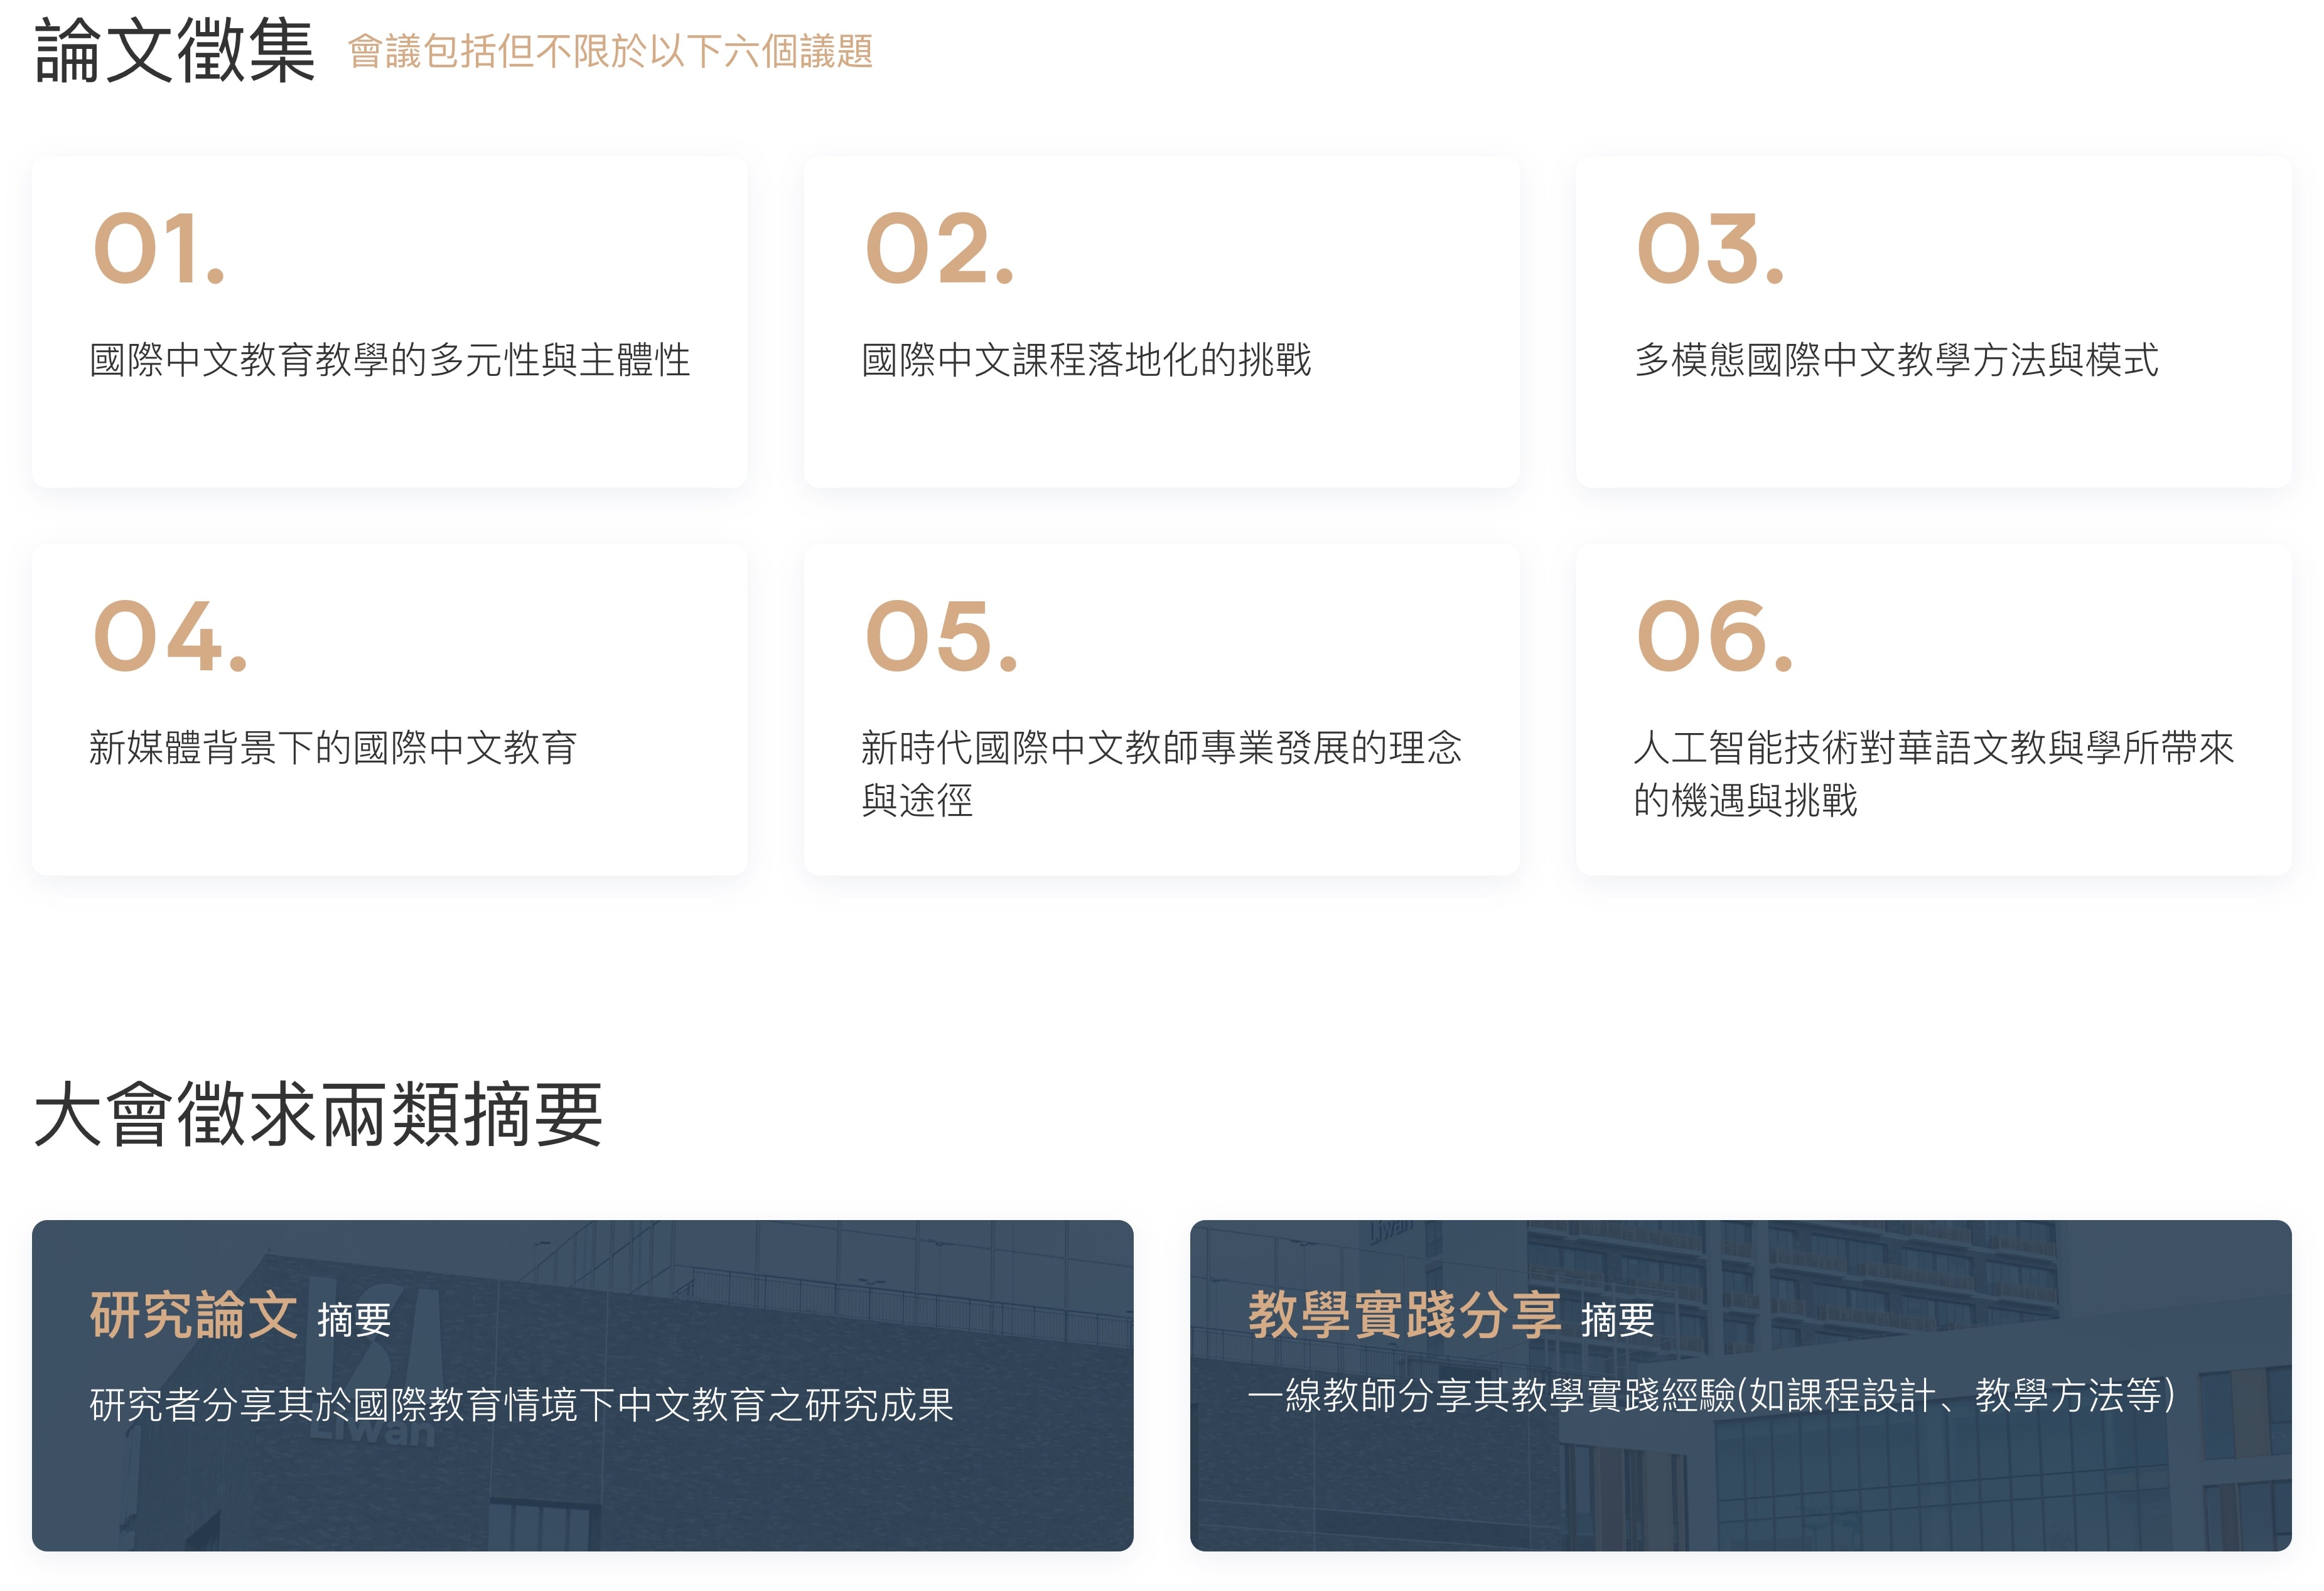Click the 04. number label
This screenshot has width=2324, height=1591.
pyautogui.click(x=170, y=637)
